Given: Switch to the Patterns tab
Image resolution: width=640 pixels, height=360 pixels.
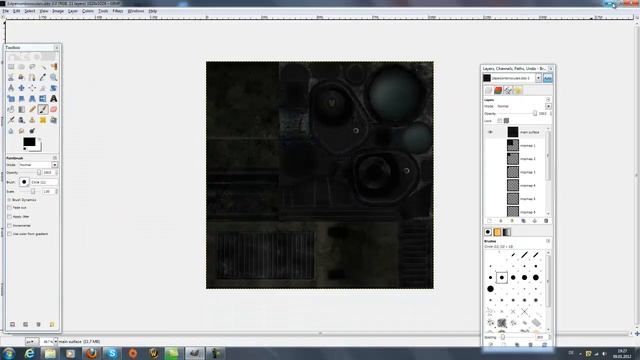Looking at the screenshot, I should pyautogui.click(x=497, y=232).
